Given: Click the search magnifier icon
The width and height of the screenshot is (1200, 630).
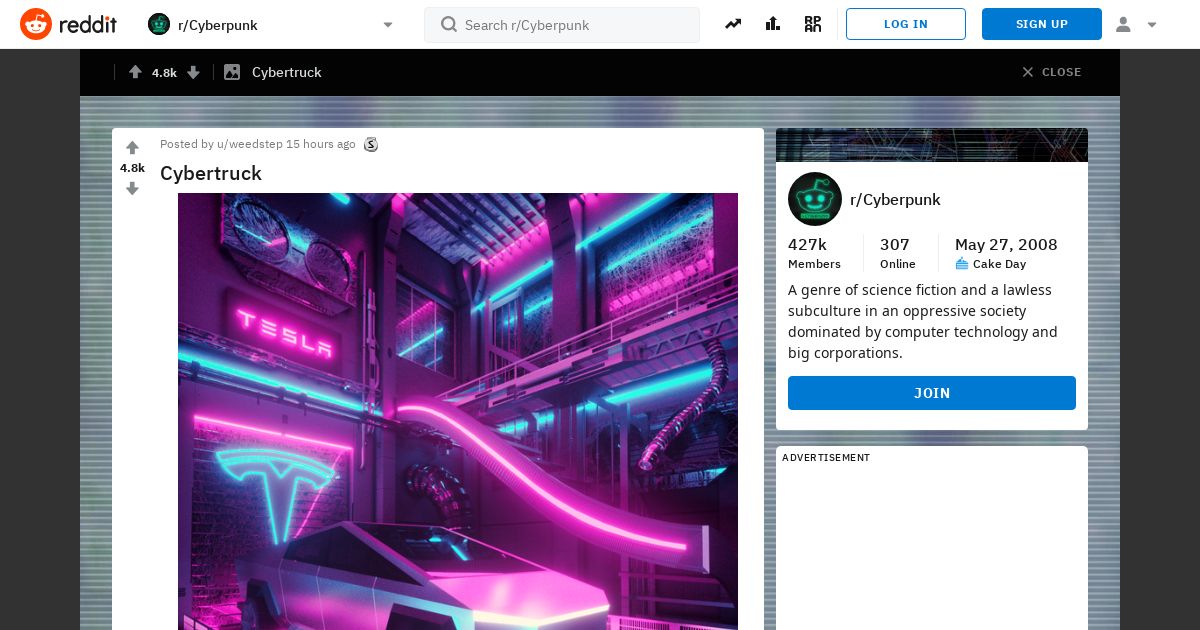Looking at the screenshot, I should 449,24.
